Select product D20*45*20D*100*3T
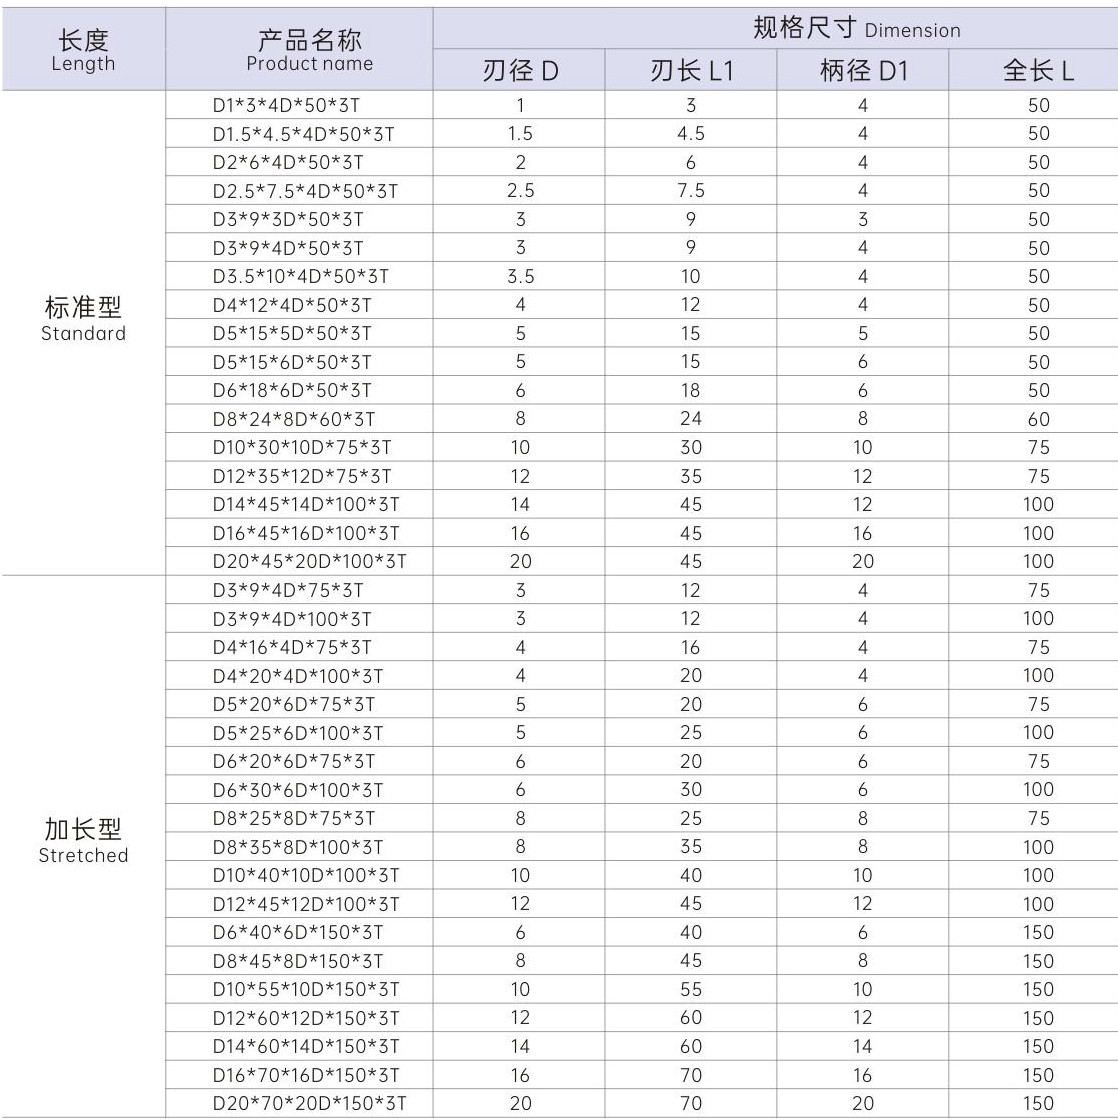The width and height of the screenshot is (1118, 1120). [309, 562]
